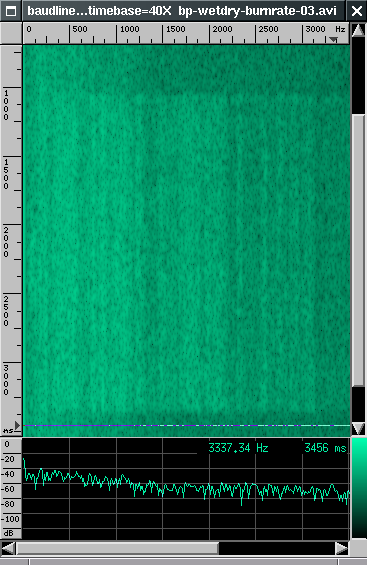
Task: Click the black vertical scrollbar track below thumb
Action: click(x=358, y=404)
